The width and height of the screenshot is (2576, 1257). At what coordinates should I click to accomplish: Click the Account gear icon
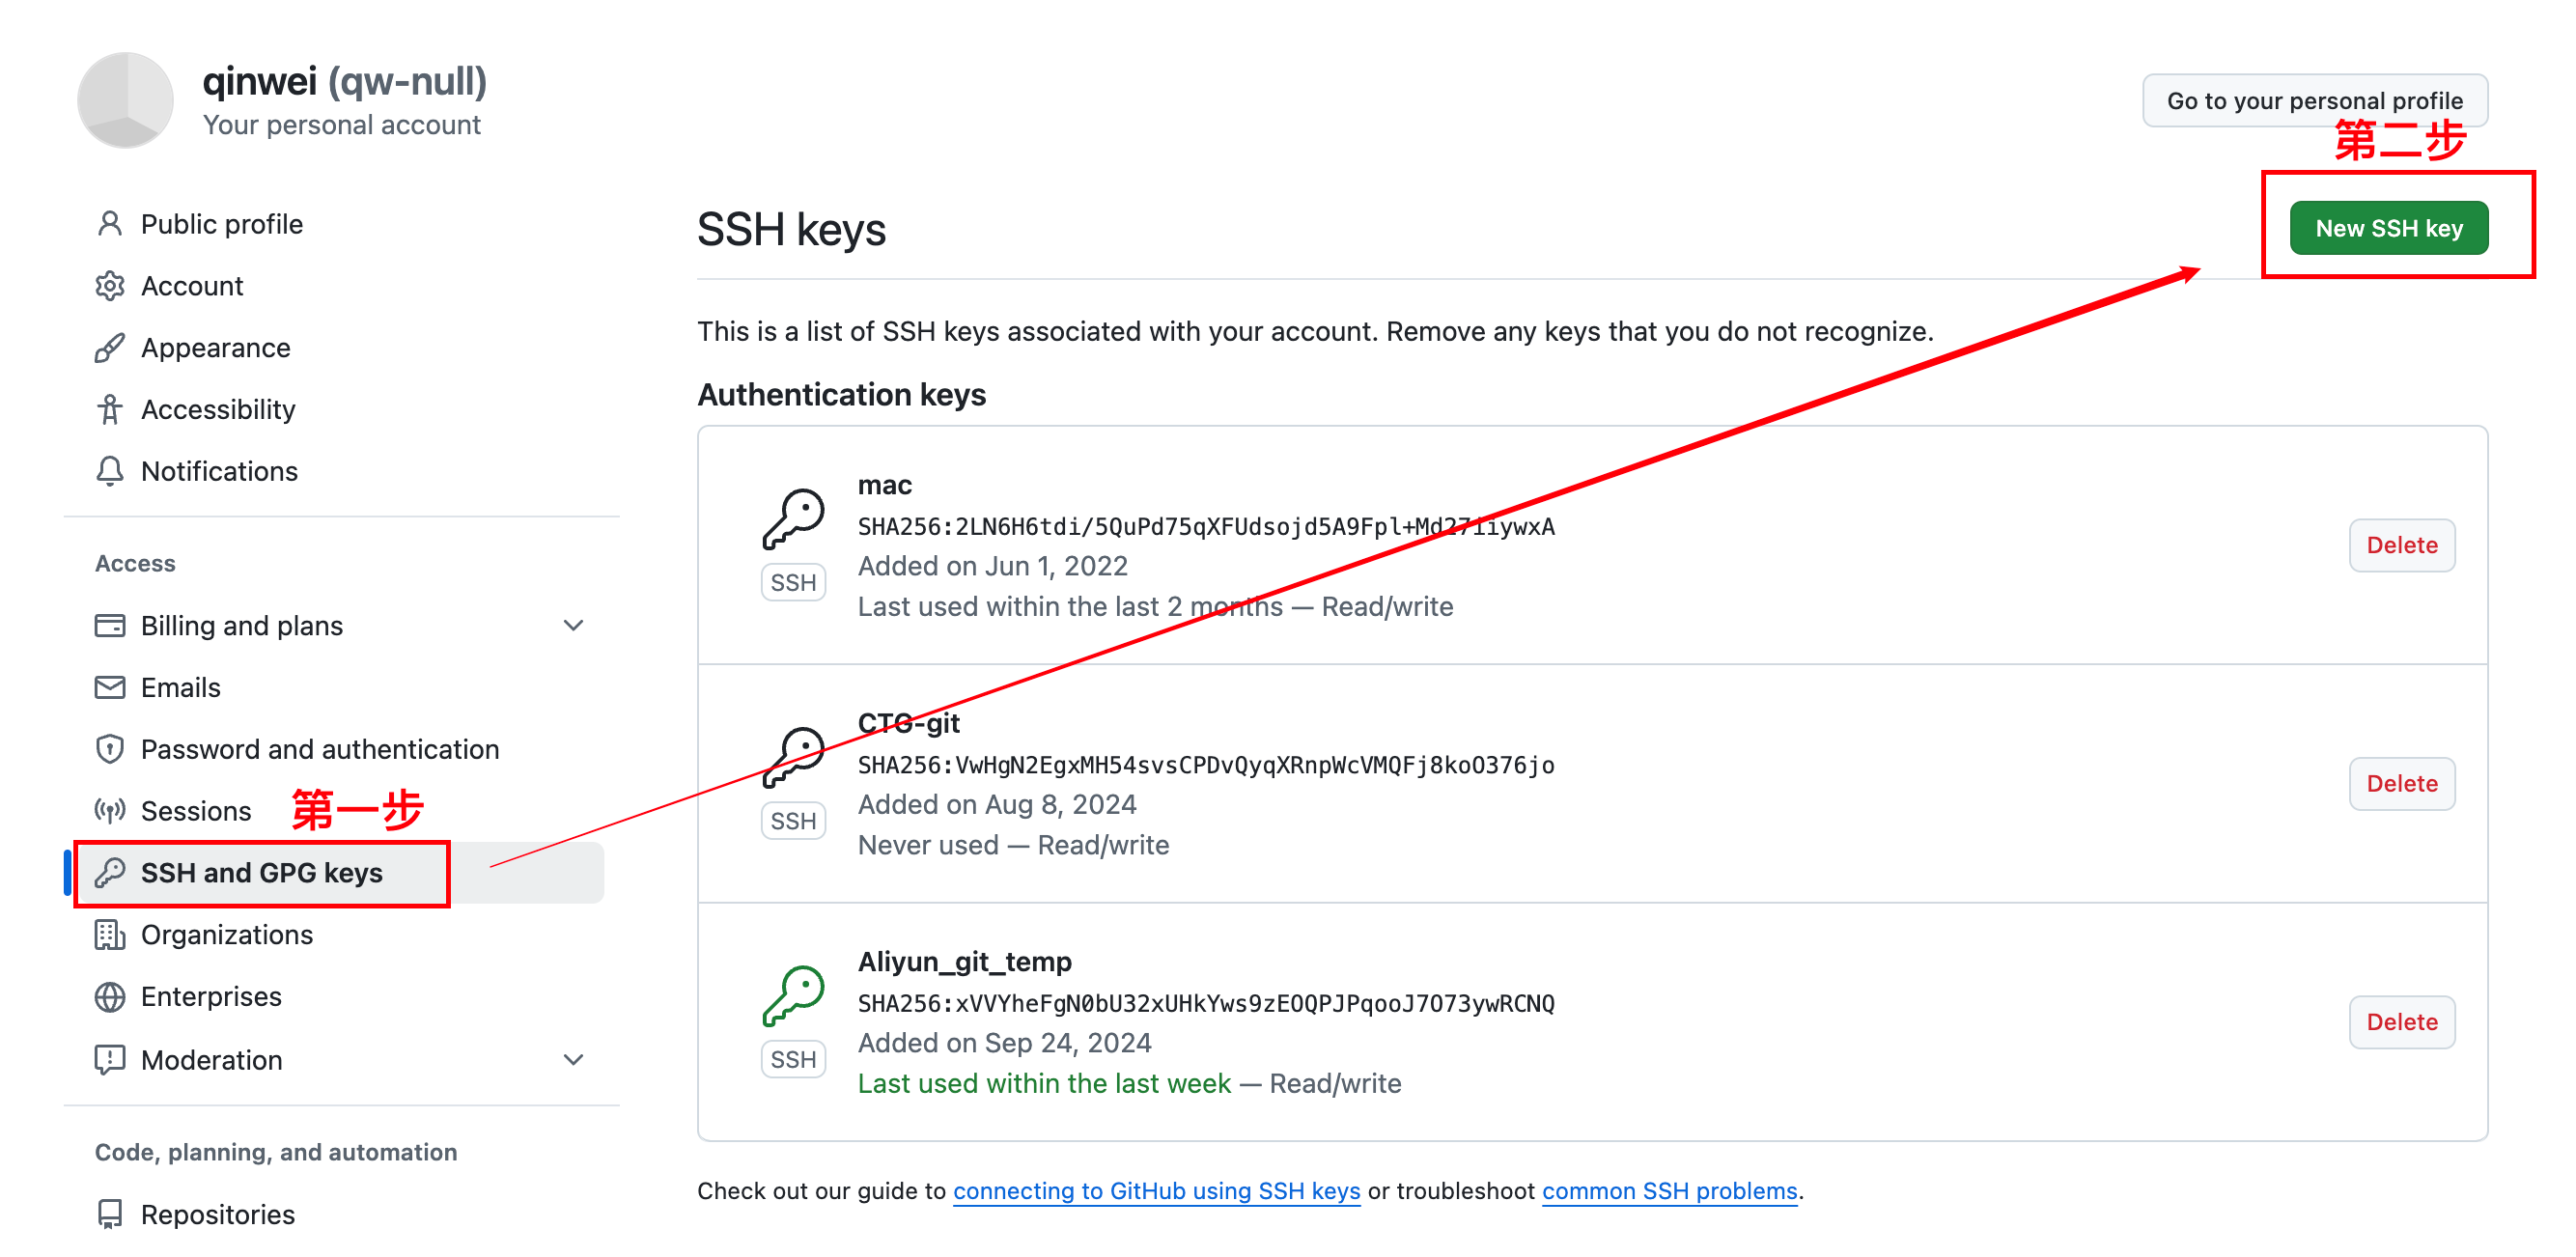coord(110,286)
